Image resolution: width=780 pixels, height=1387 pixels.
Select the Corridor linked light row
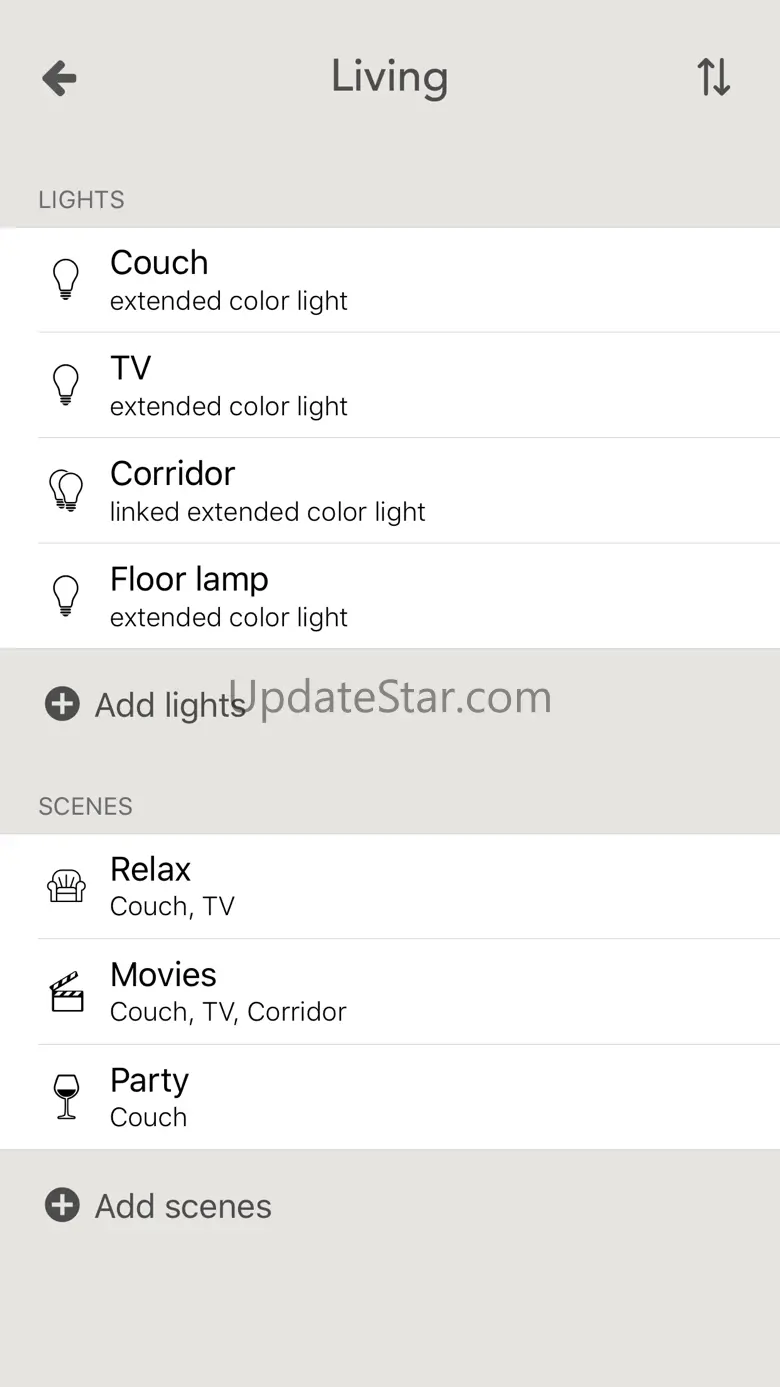400,491
